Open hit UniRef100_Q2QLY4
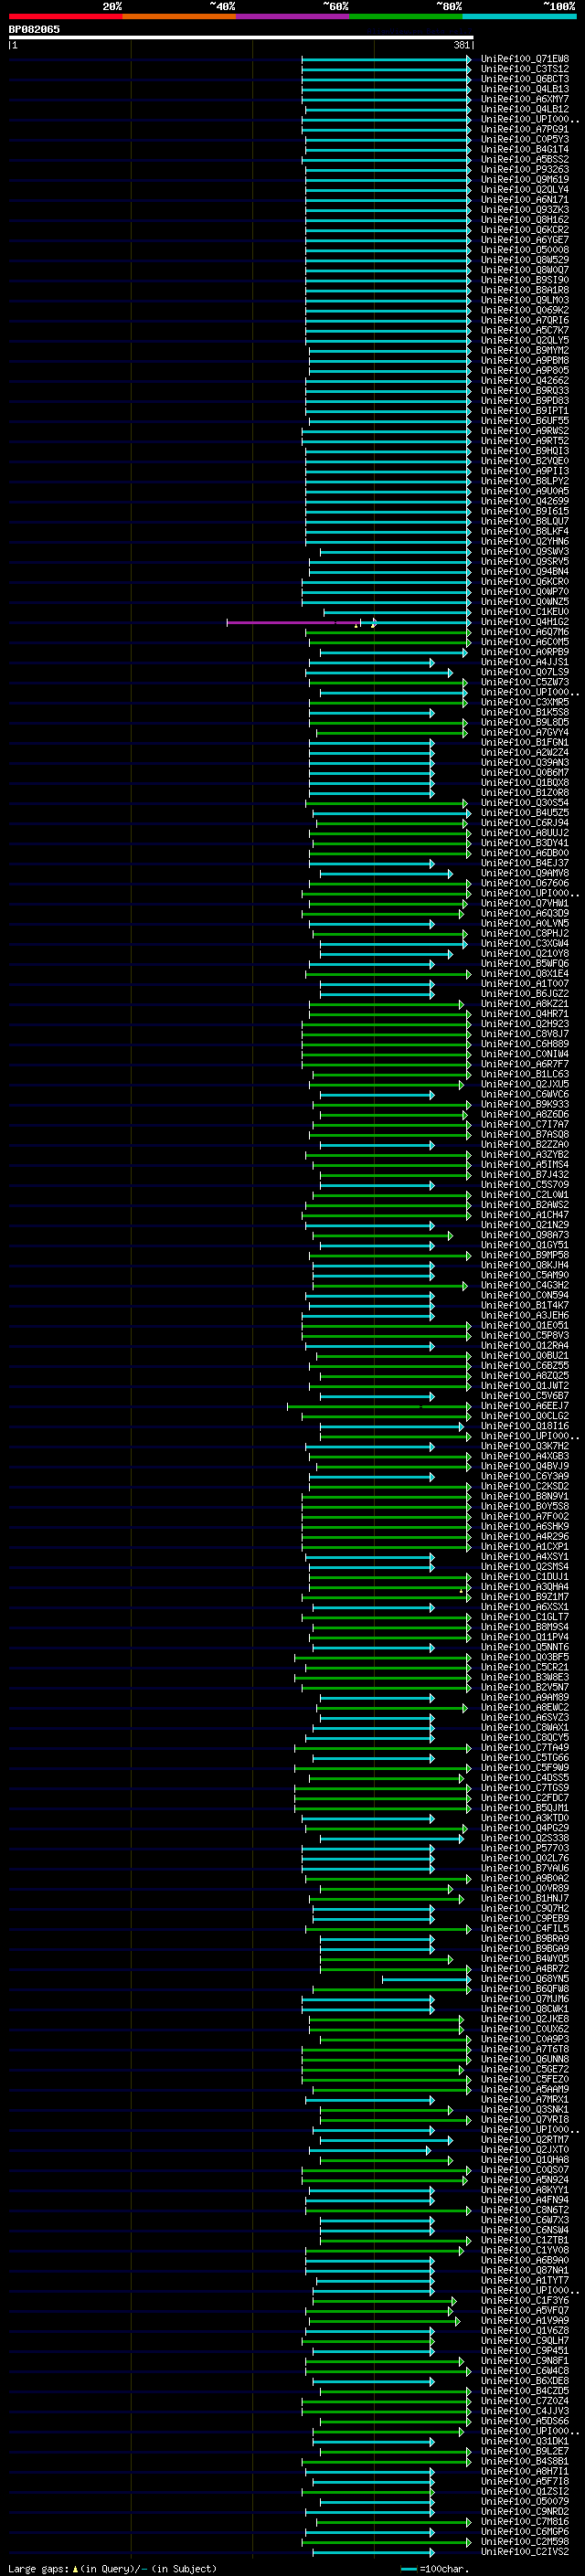 525,189
